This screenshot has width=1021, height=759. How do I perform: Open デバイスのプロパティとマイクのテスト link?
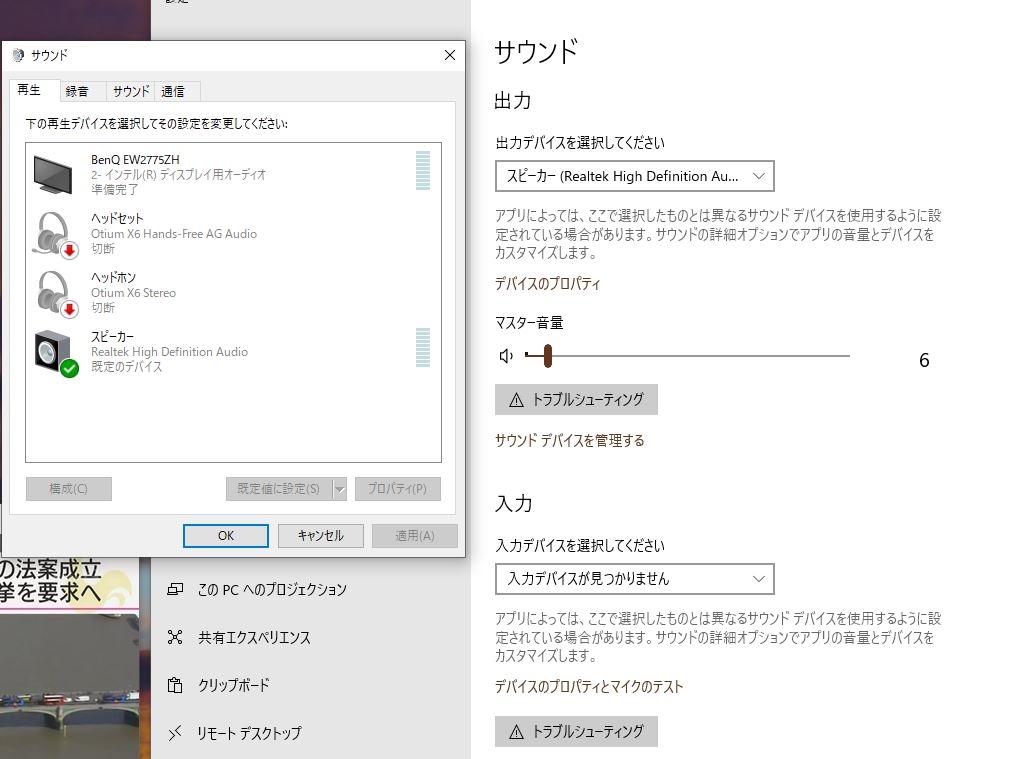(589, 687)
